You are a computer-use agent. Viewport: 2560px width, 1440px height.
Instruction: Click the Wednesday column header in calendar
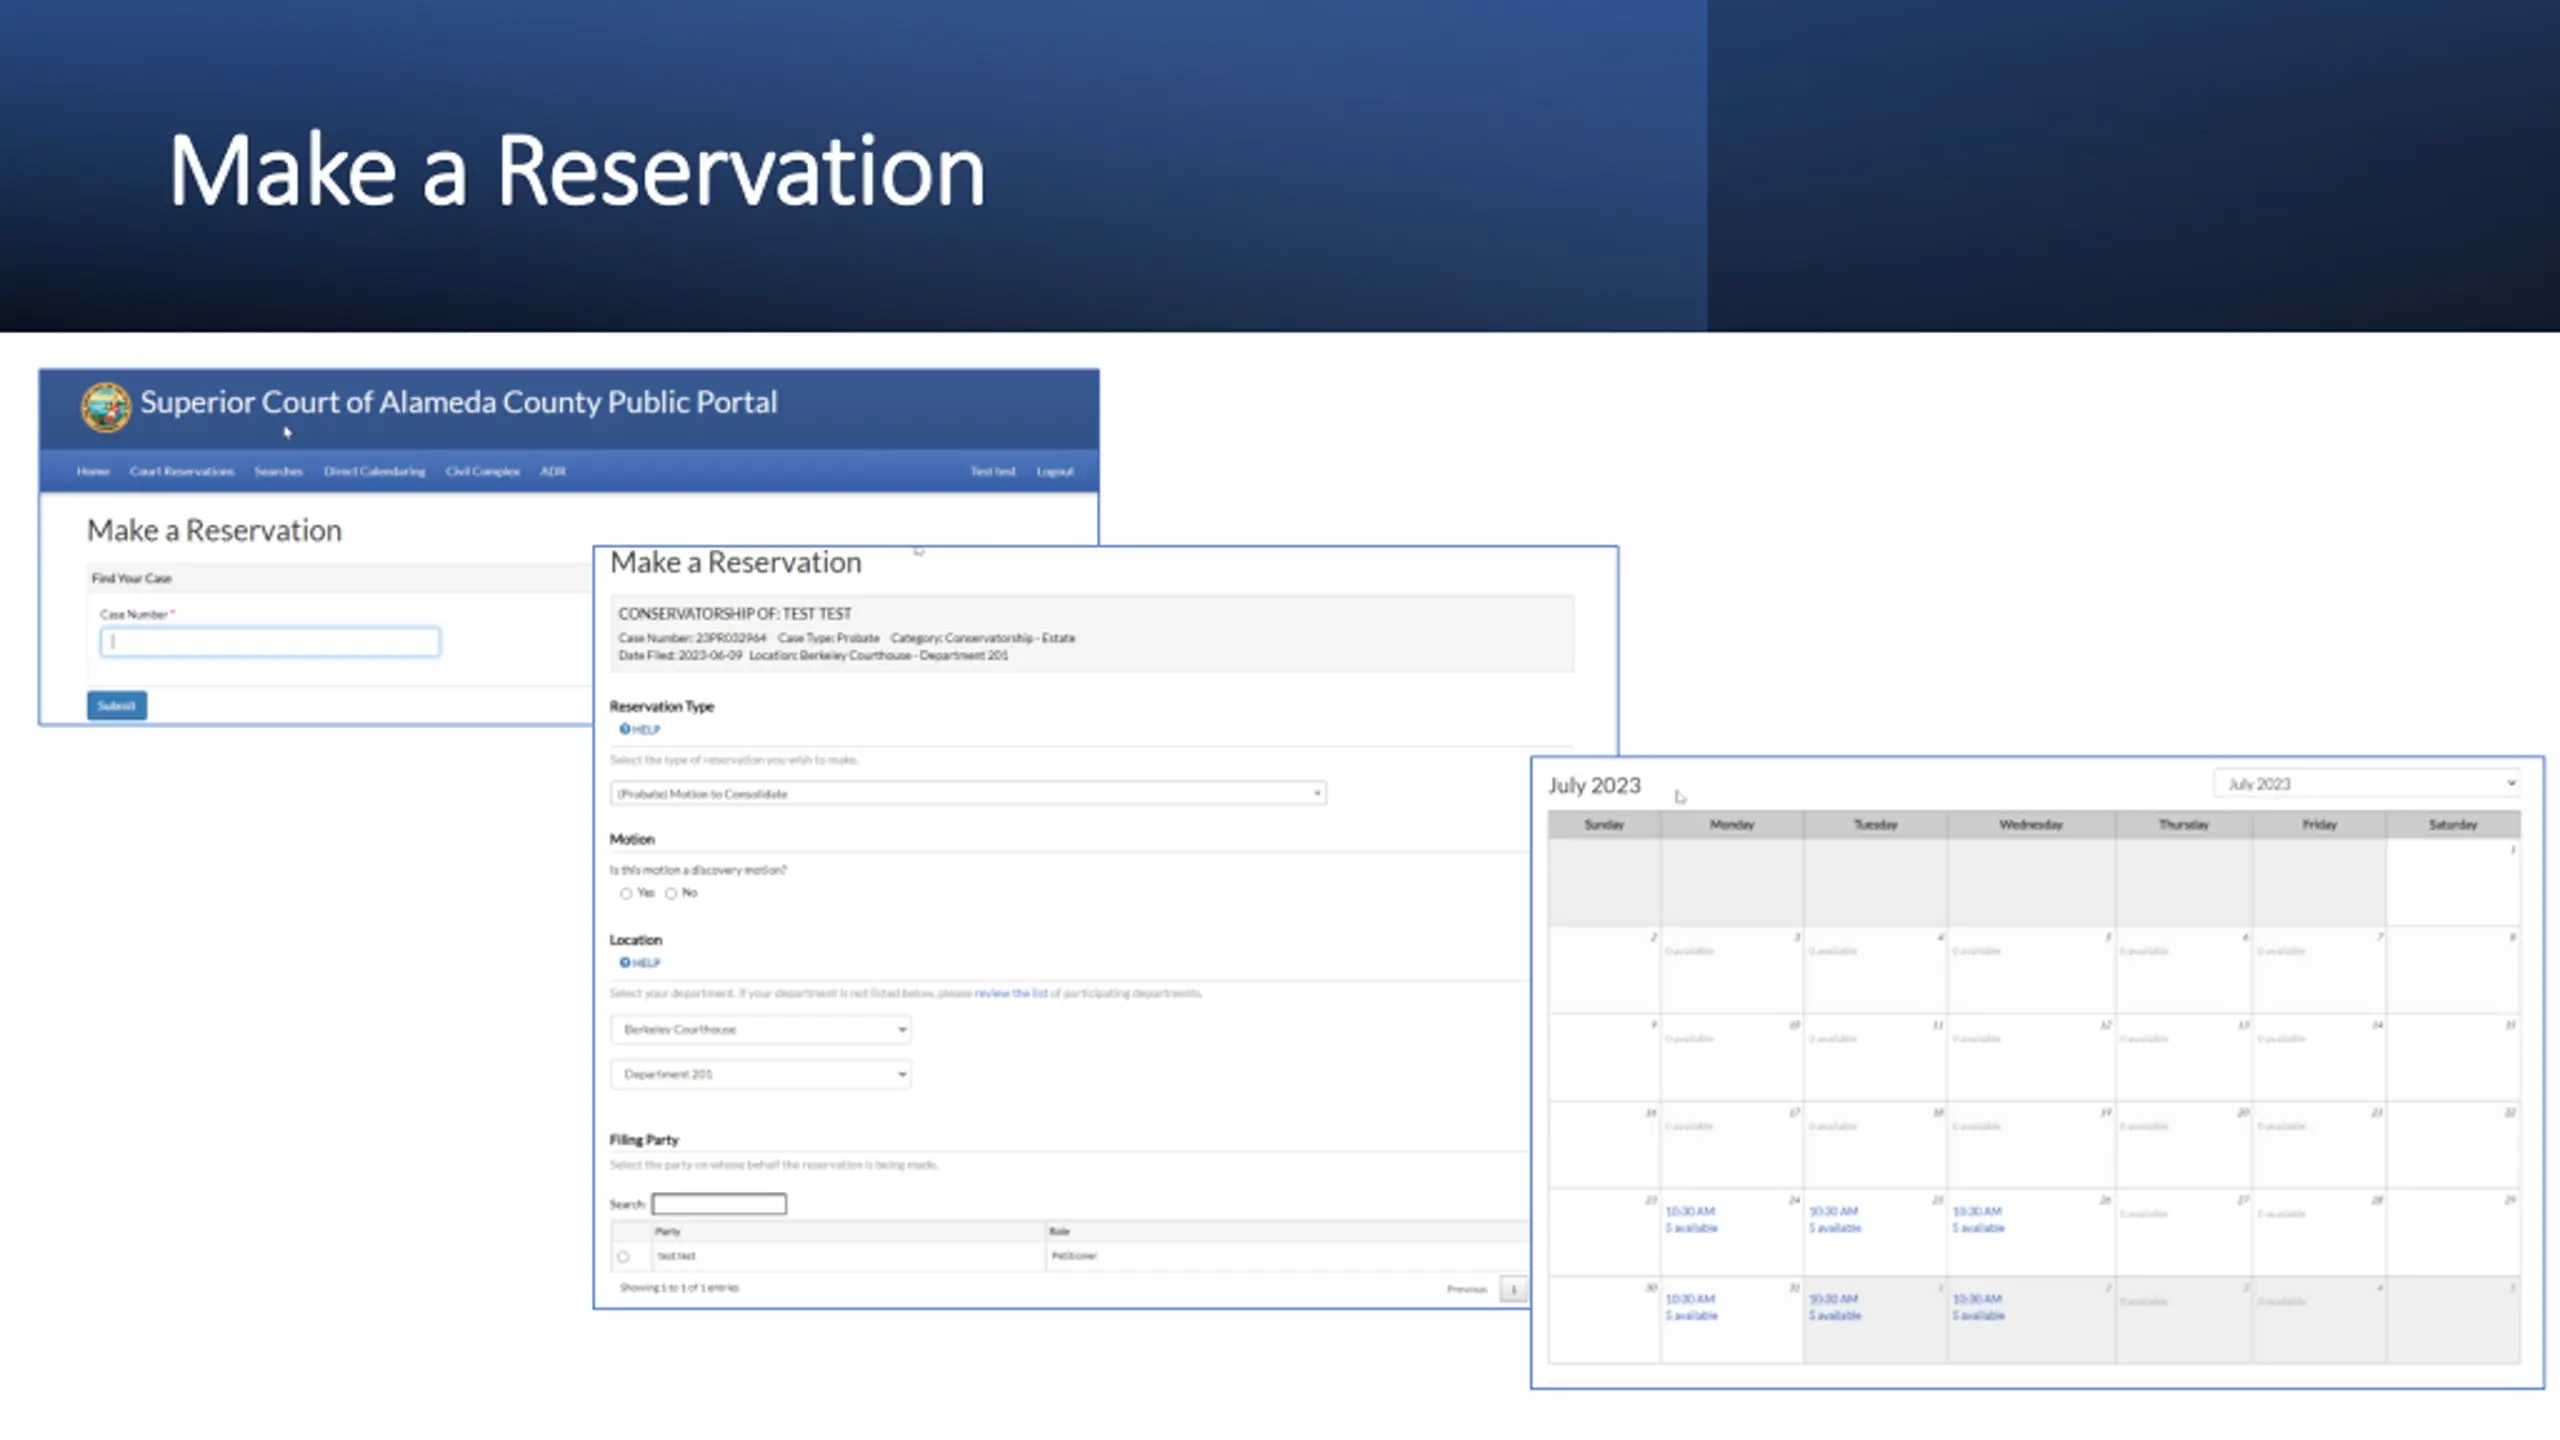2031,825
